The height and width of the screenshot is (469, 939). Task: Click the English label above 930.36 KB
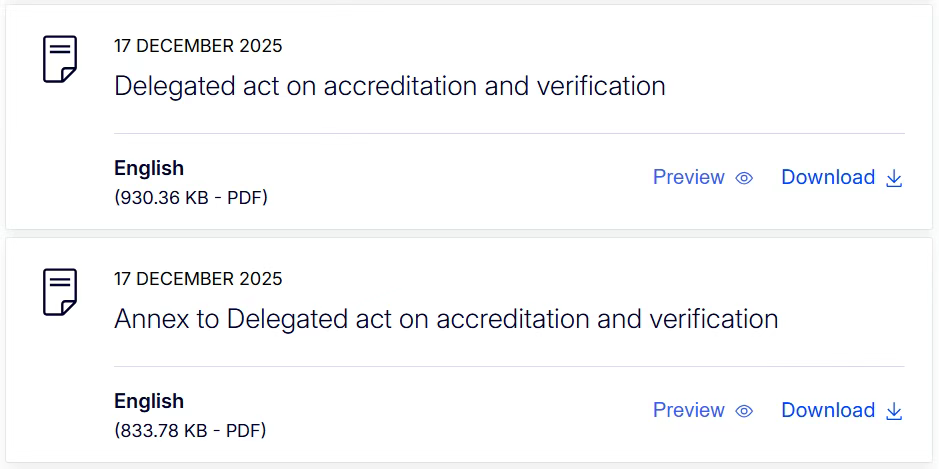pos(149,168)
